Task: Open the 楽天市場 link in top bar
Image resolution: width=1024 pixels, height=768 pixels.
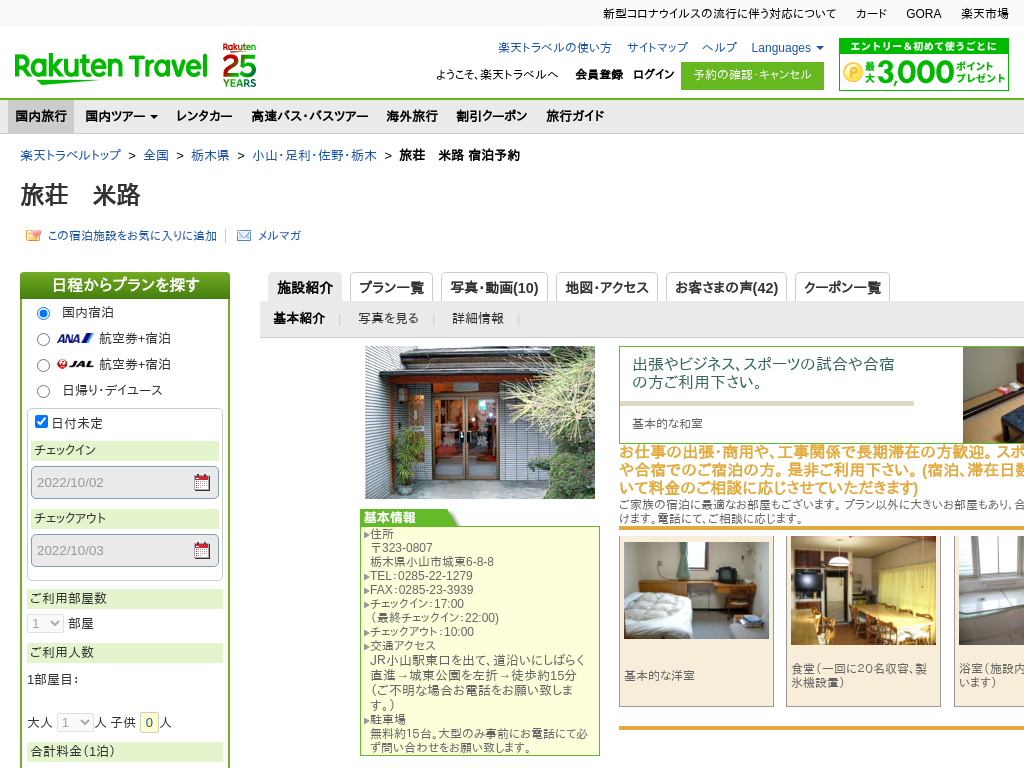Action: click(985, 14)
